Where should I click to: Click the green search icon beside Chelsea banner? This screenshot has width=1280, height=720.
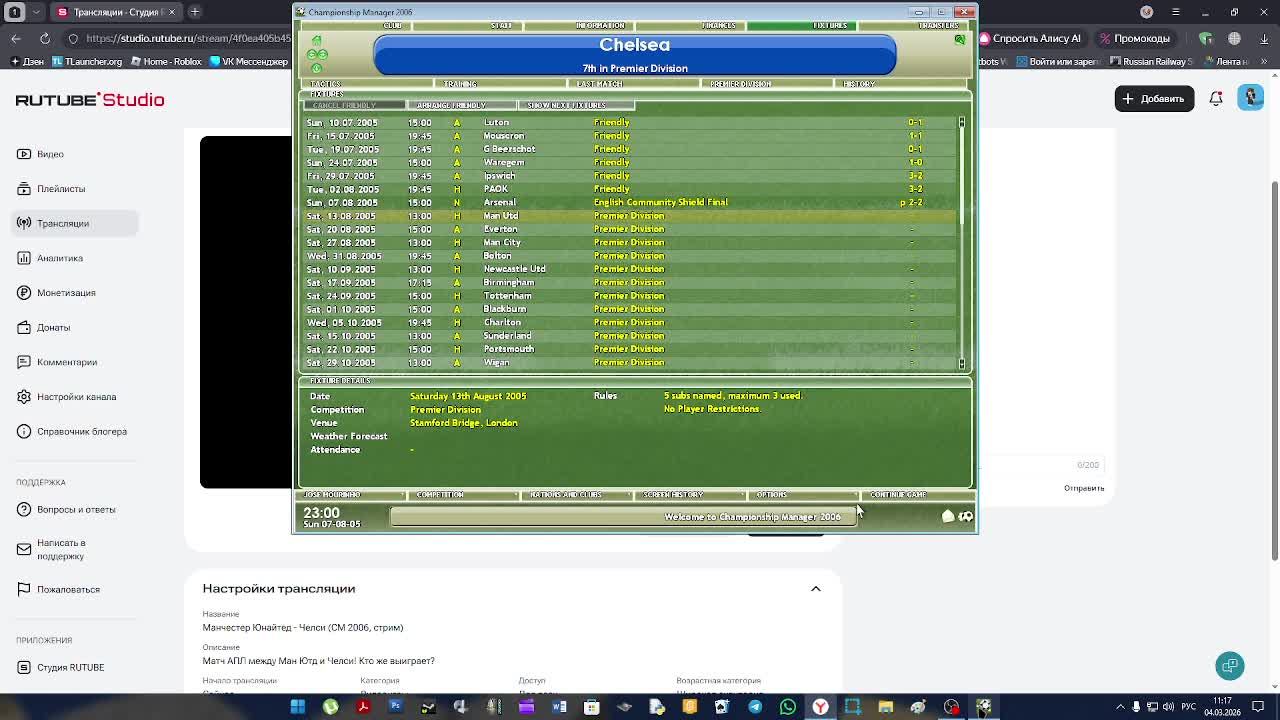click(959, 40)
